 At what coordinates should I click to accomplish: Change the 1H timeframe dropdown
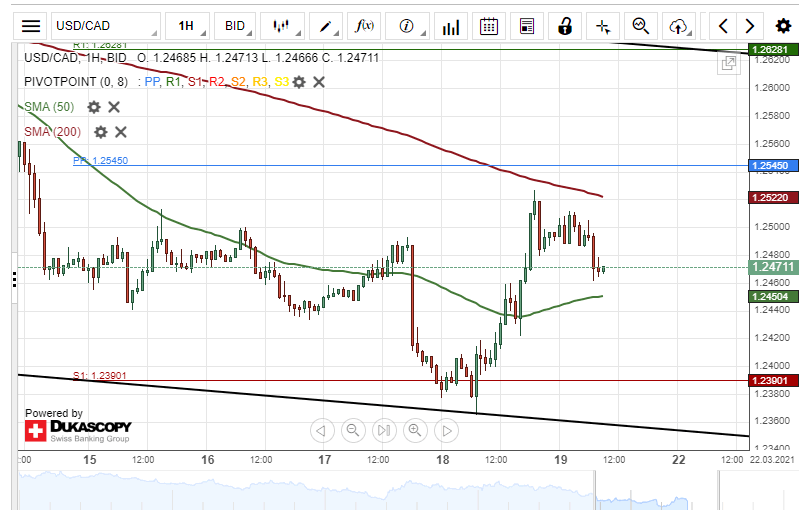187,26
